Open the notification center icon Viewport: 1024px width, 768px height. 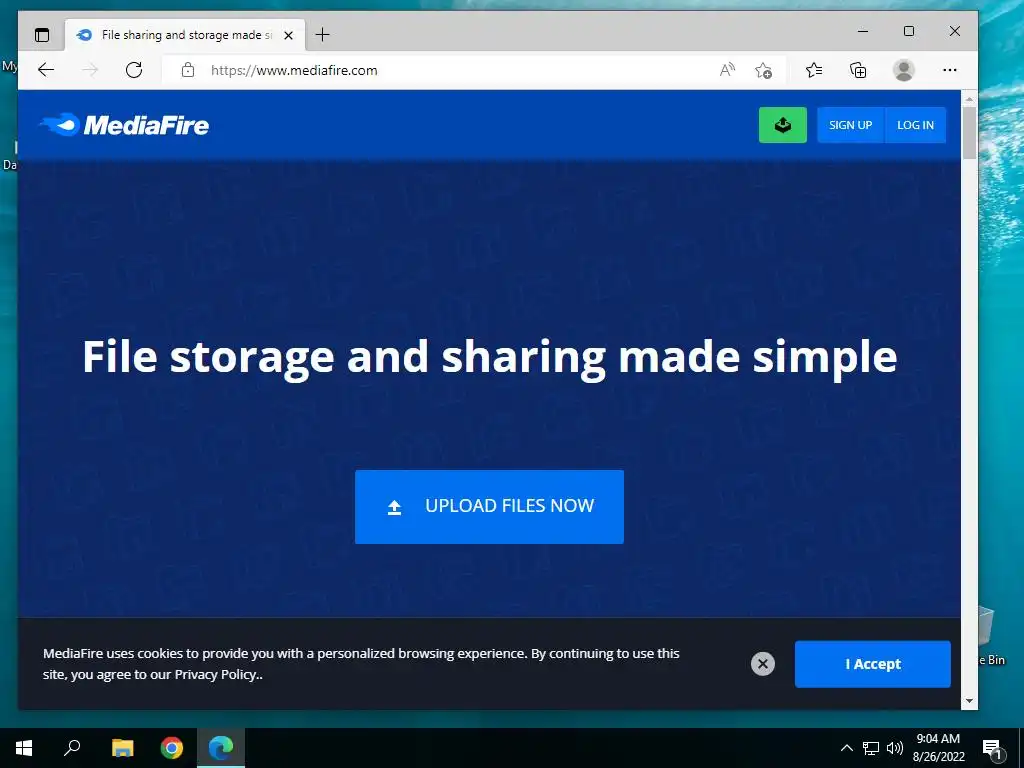(x=992, y=748)
